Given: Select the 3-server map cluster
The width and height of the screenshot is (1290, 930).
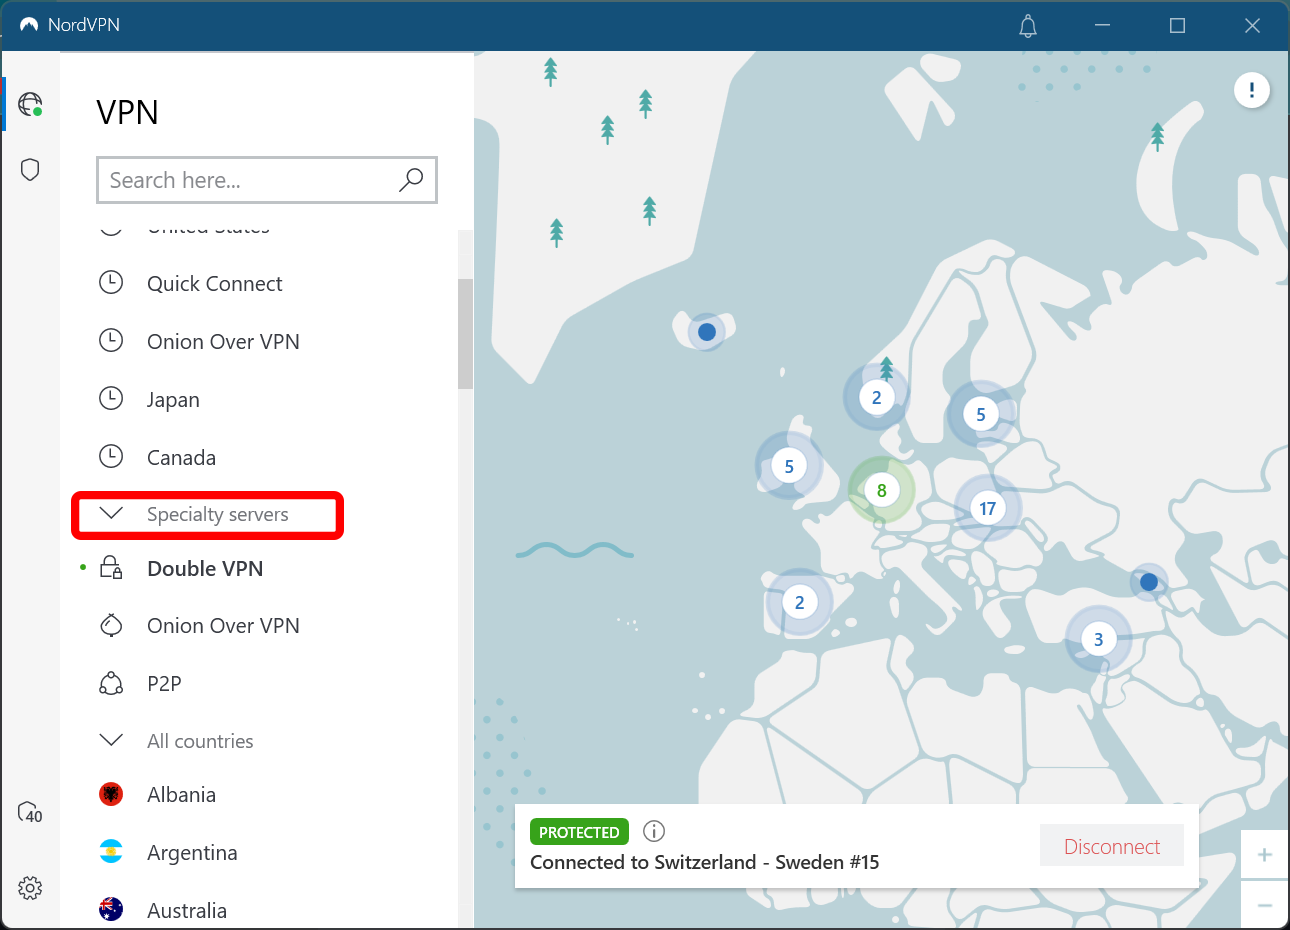Looking at the screenshot, I should tap(1098, 639).
